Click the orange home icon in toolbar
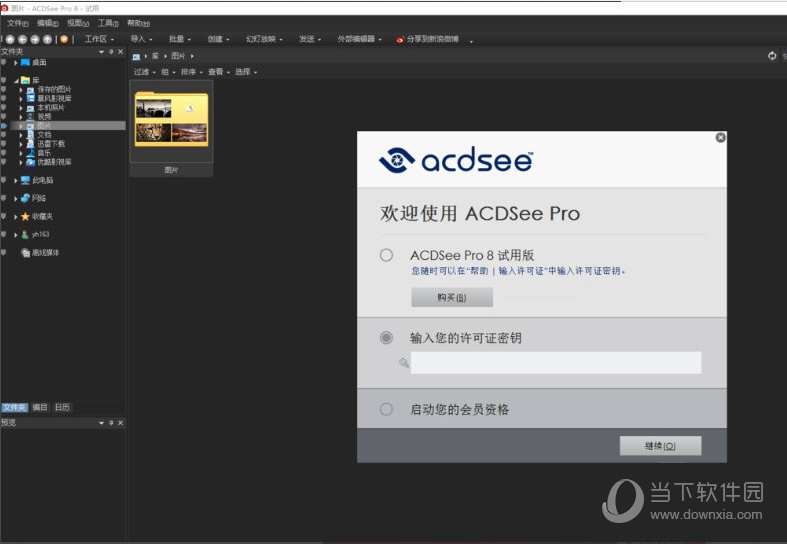 [x=64, y=39]
